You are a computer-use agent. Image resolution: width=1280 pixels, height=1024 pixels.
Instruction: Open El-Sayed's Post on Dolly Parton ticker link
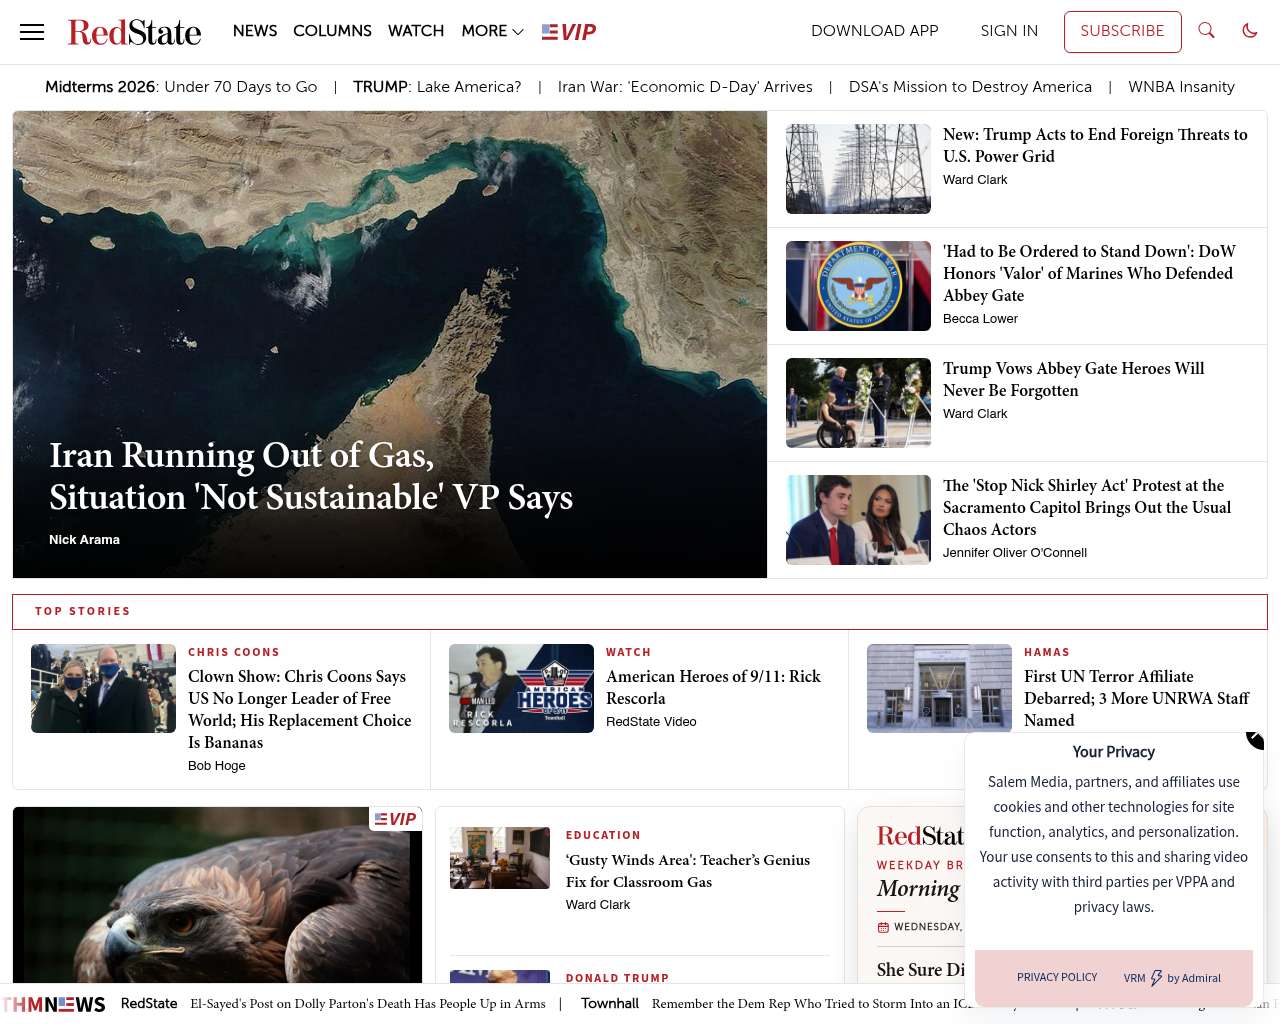pos(368,1004)
